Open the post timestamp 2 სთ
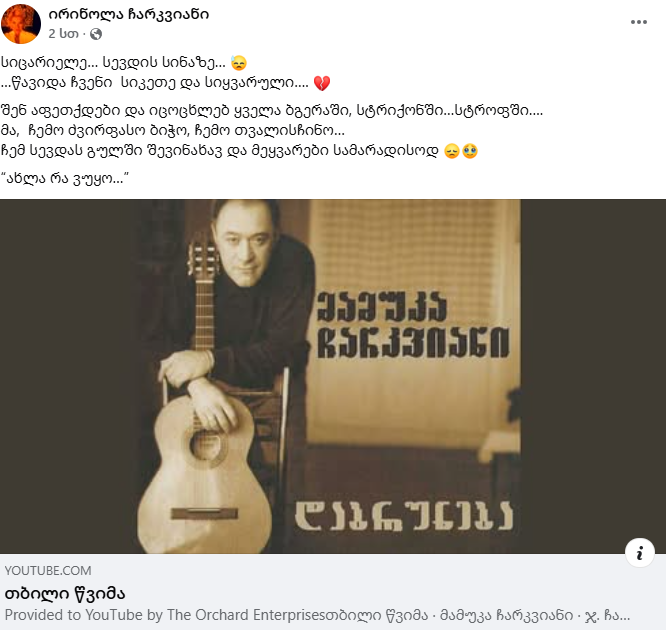This screenshot has height=630, width=666. pos(63,34)
